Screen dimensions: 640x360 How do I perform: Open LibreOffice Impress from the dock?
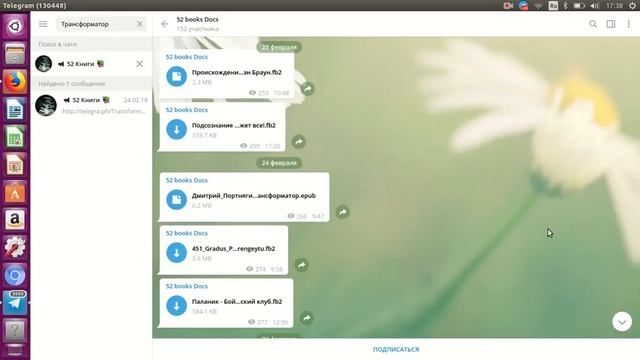(15, 164)
